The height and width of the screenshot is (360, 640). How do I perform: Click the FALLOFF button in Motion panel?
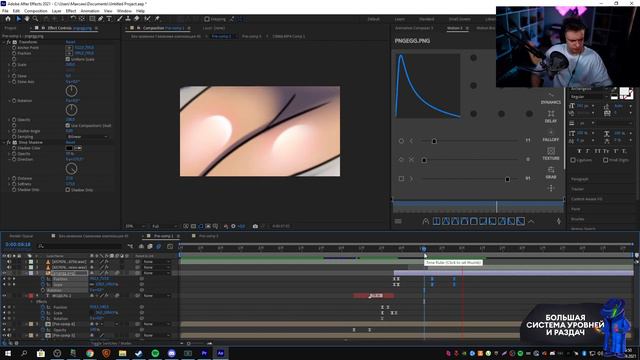coord(551,136)
